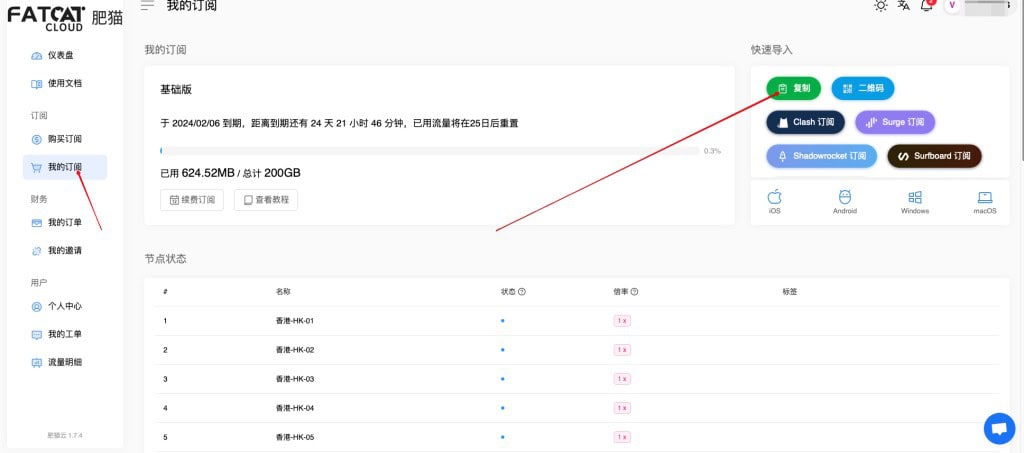1024x453 pixels.
Task: Open 我的邀请 in sidebar
Action: pos(57,251)
